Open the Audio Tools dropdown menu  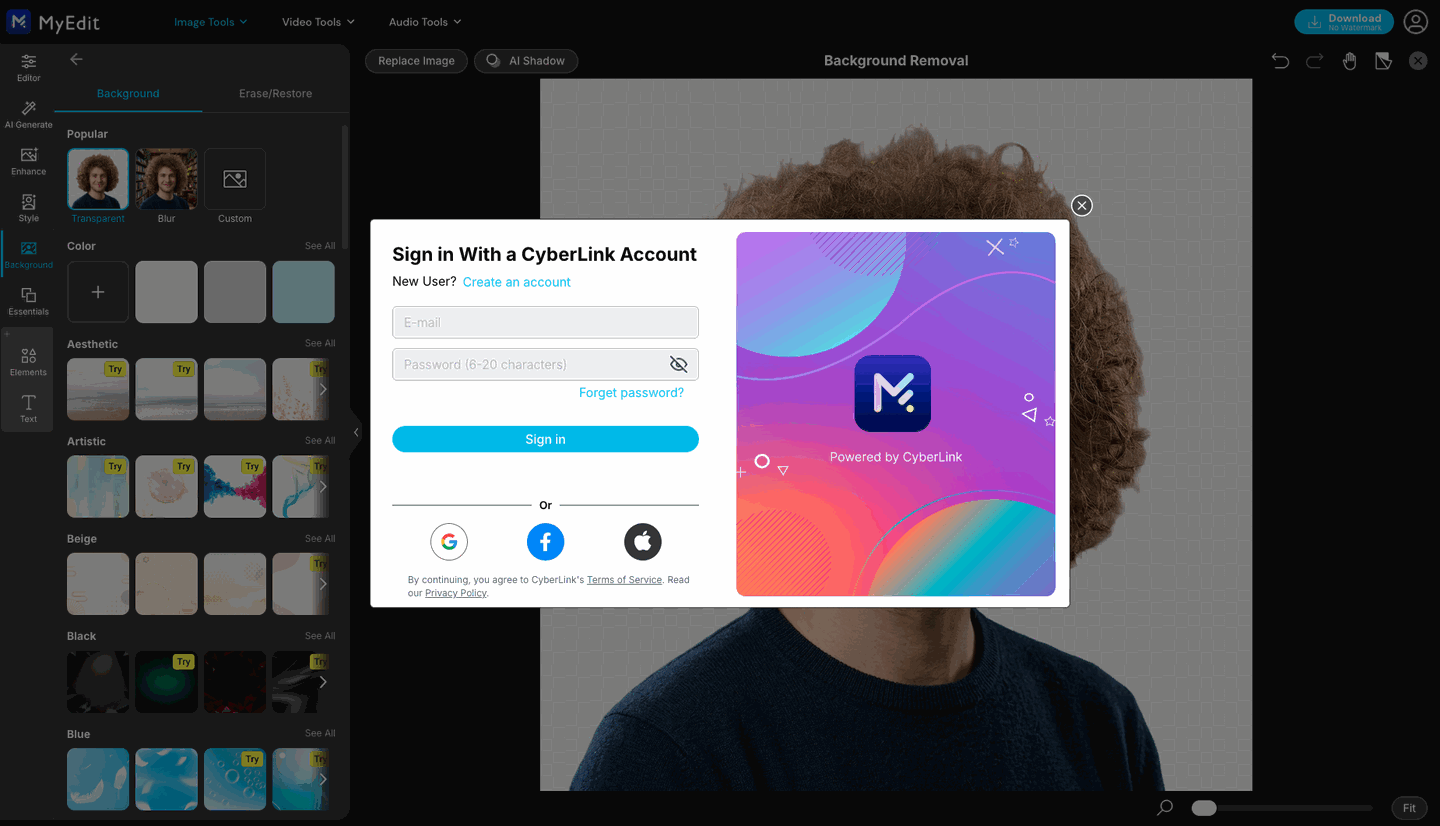[425, 22]
